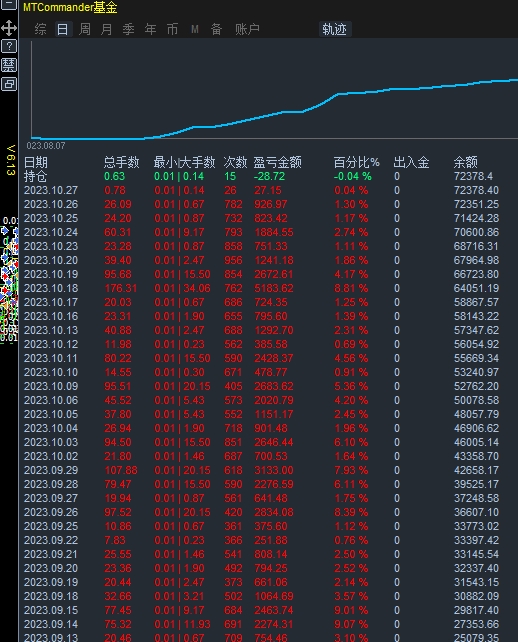Click total lots 176.31

[x=120, y=288]
